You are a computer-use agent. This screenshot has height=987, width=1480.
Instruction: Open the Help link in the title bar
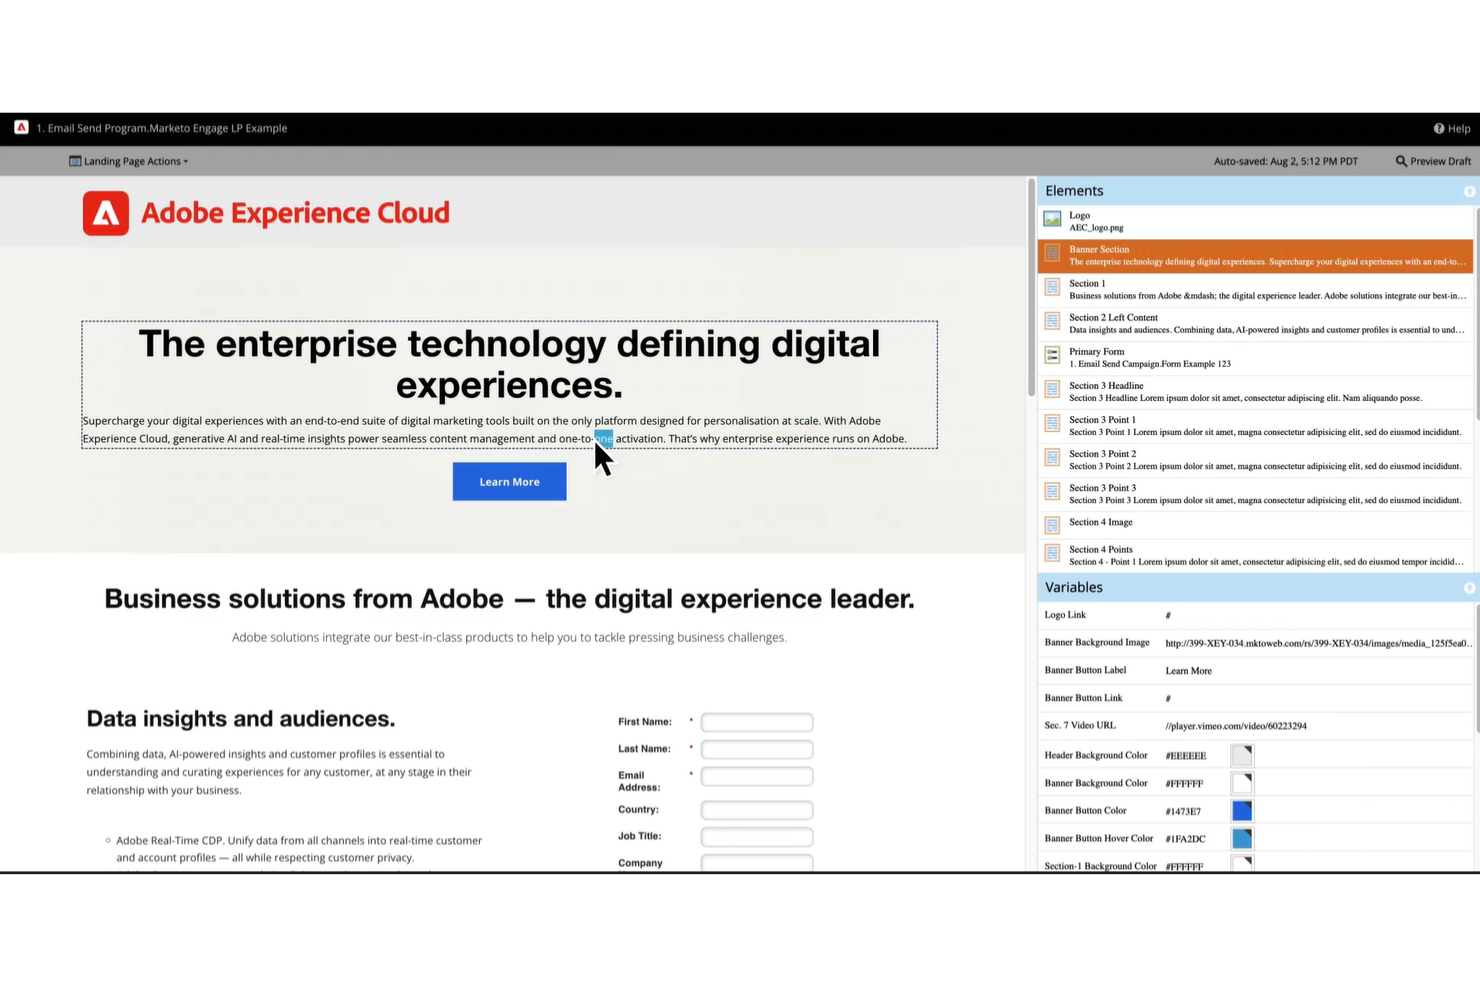pos(1451,128)
